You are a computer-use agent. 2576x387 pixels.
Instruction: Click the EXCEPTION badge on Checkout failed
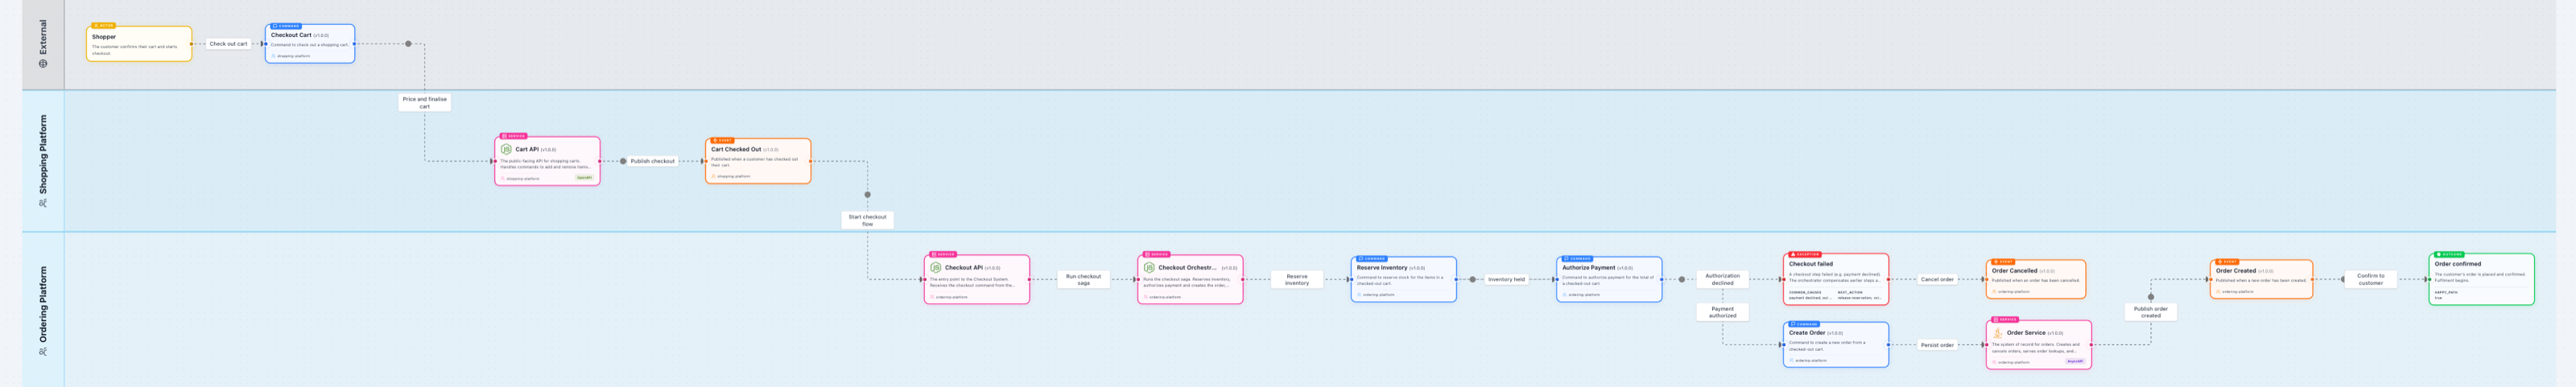pyautogui.click(x=1805, y=254)
